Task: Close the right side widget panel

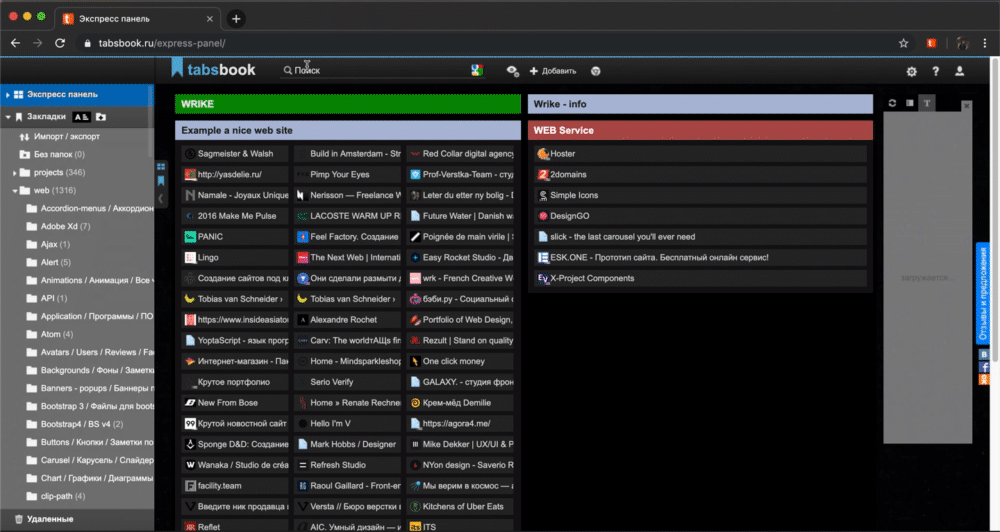Action: click(x=966, y=106)
